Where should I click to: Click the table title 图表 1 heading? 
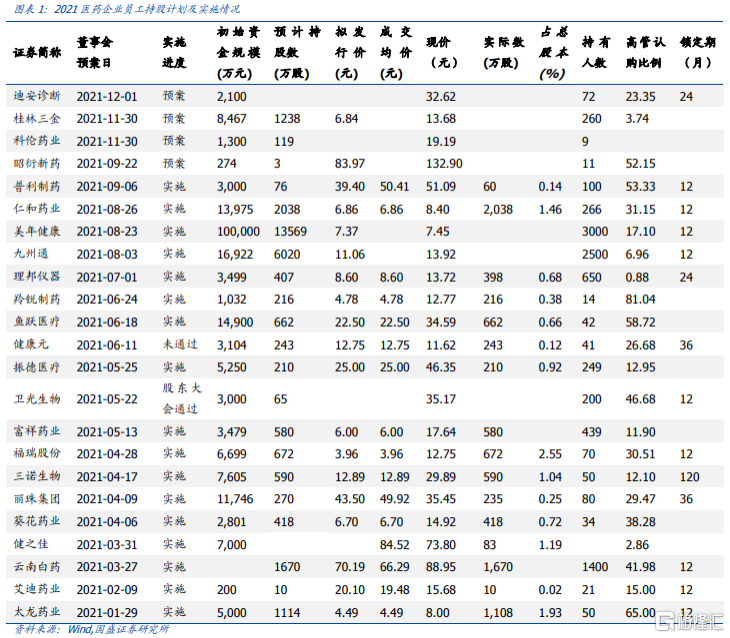[x=127, y=9]
